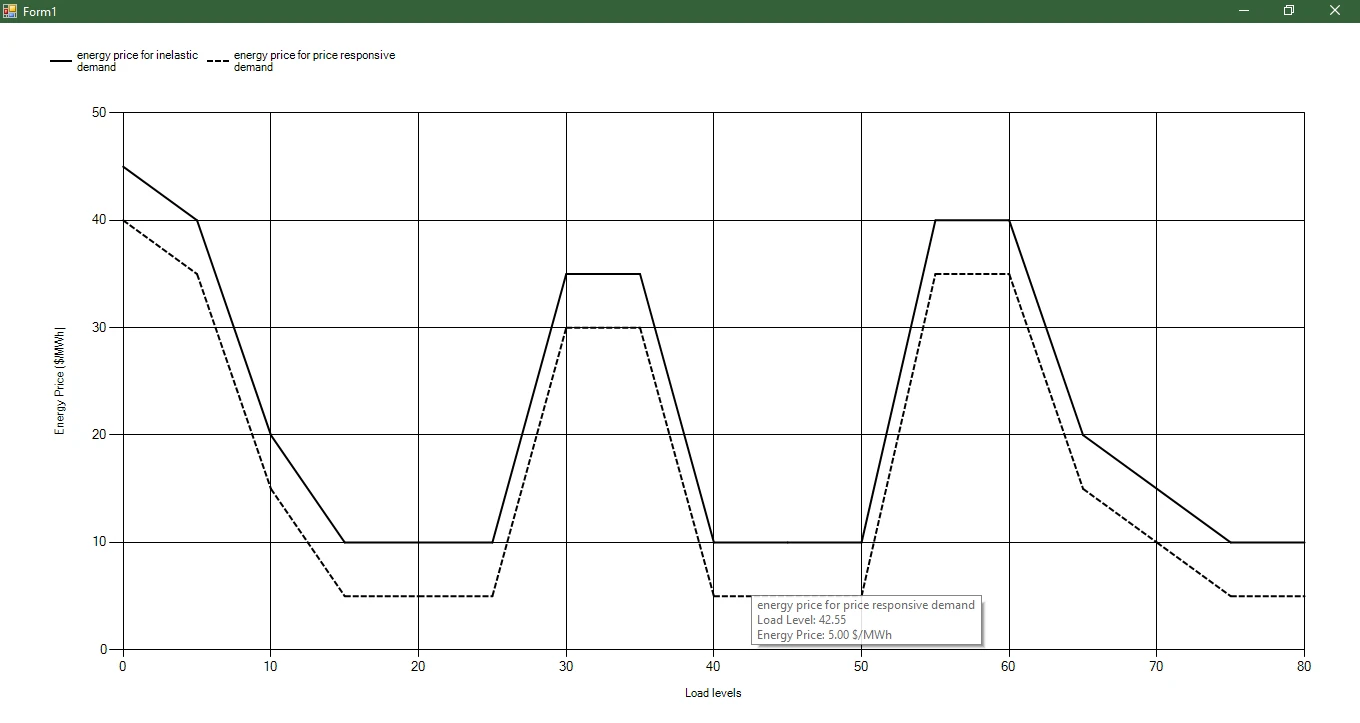Select the price responsive demand legend label
This screenshot has width=1360, height=723.
314,61
